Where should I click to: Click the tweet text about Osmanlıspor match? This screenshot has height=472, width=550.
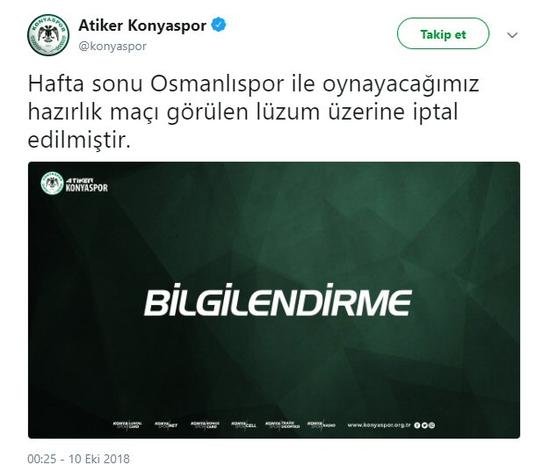coord(253,112)
